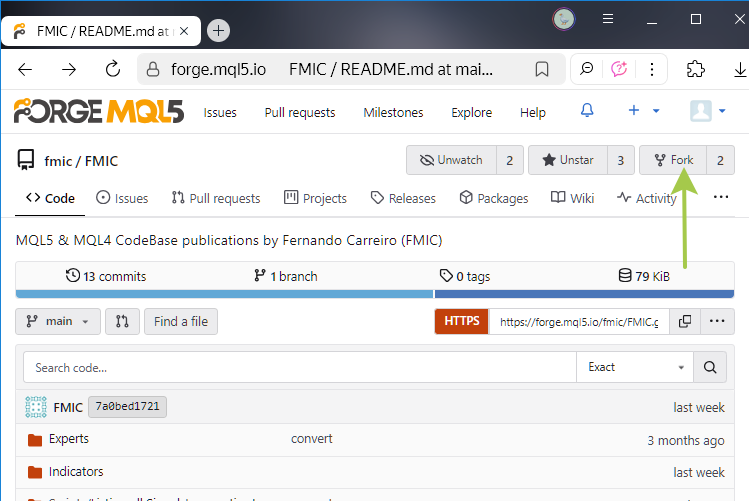The image size is (749, 501).
Task: Open Issues in the top navigation
Action: point(220,113)
